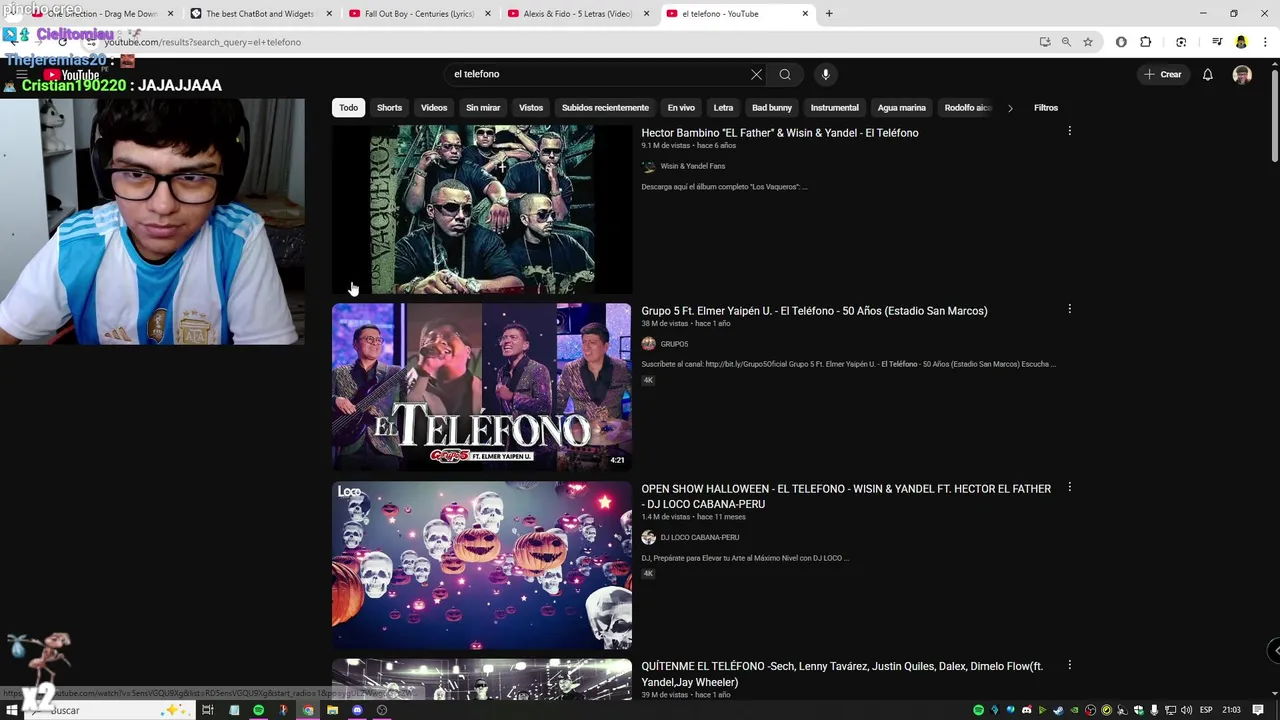Click the Grupo 5 El Teléfono thumbnail
Screen dimensions: 1280x720
(x=482, y=387)
